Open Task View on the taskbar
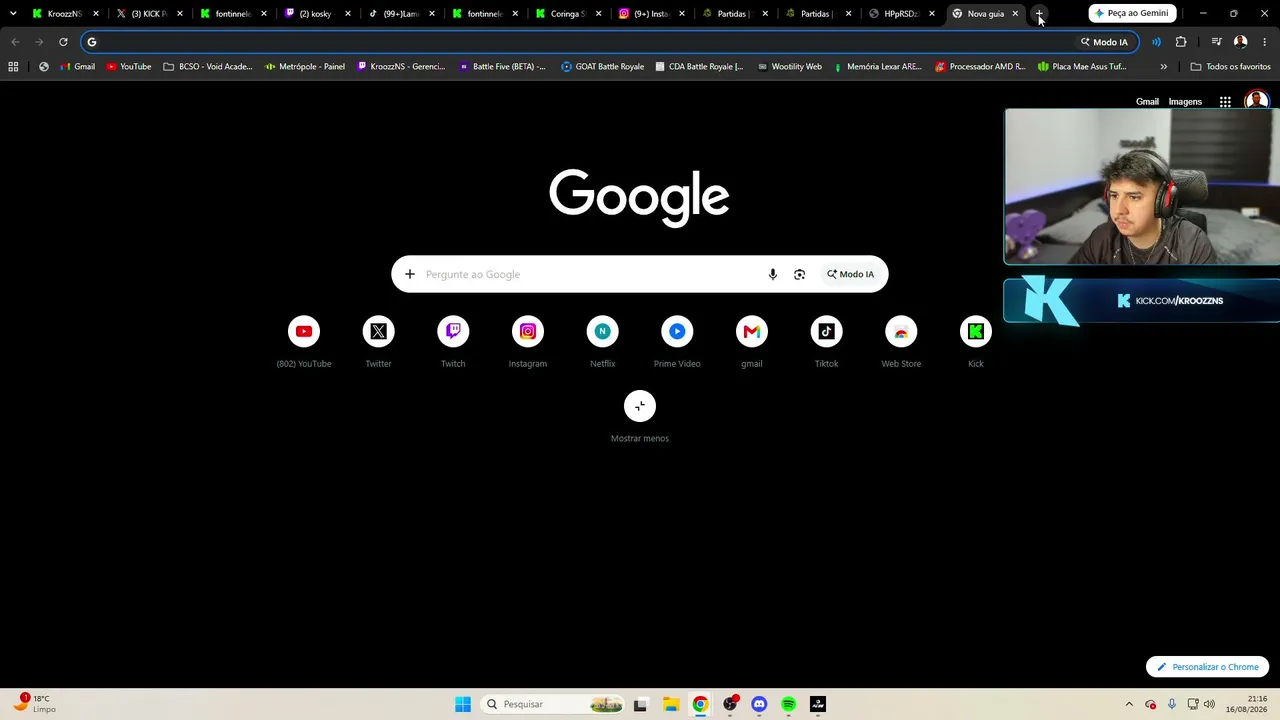Screen dimensions: 1280x720 [x=640, y=704]
